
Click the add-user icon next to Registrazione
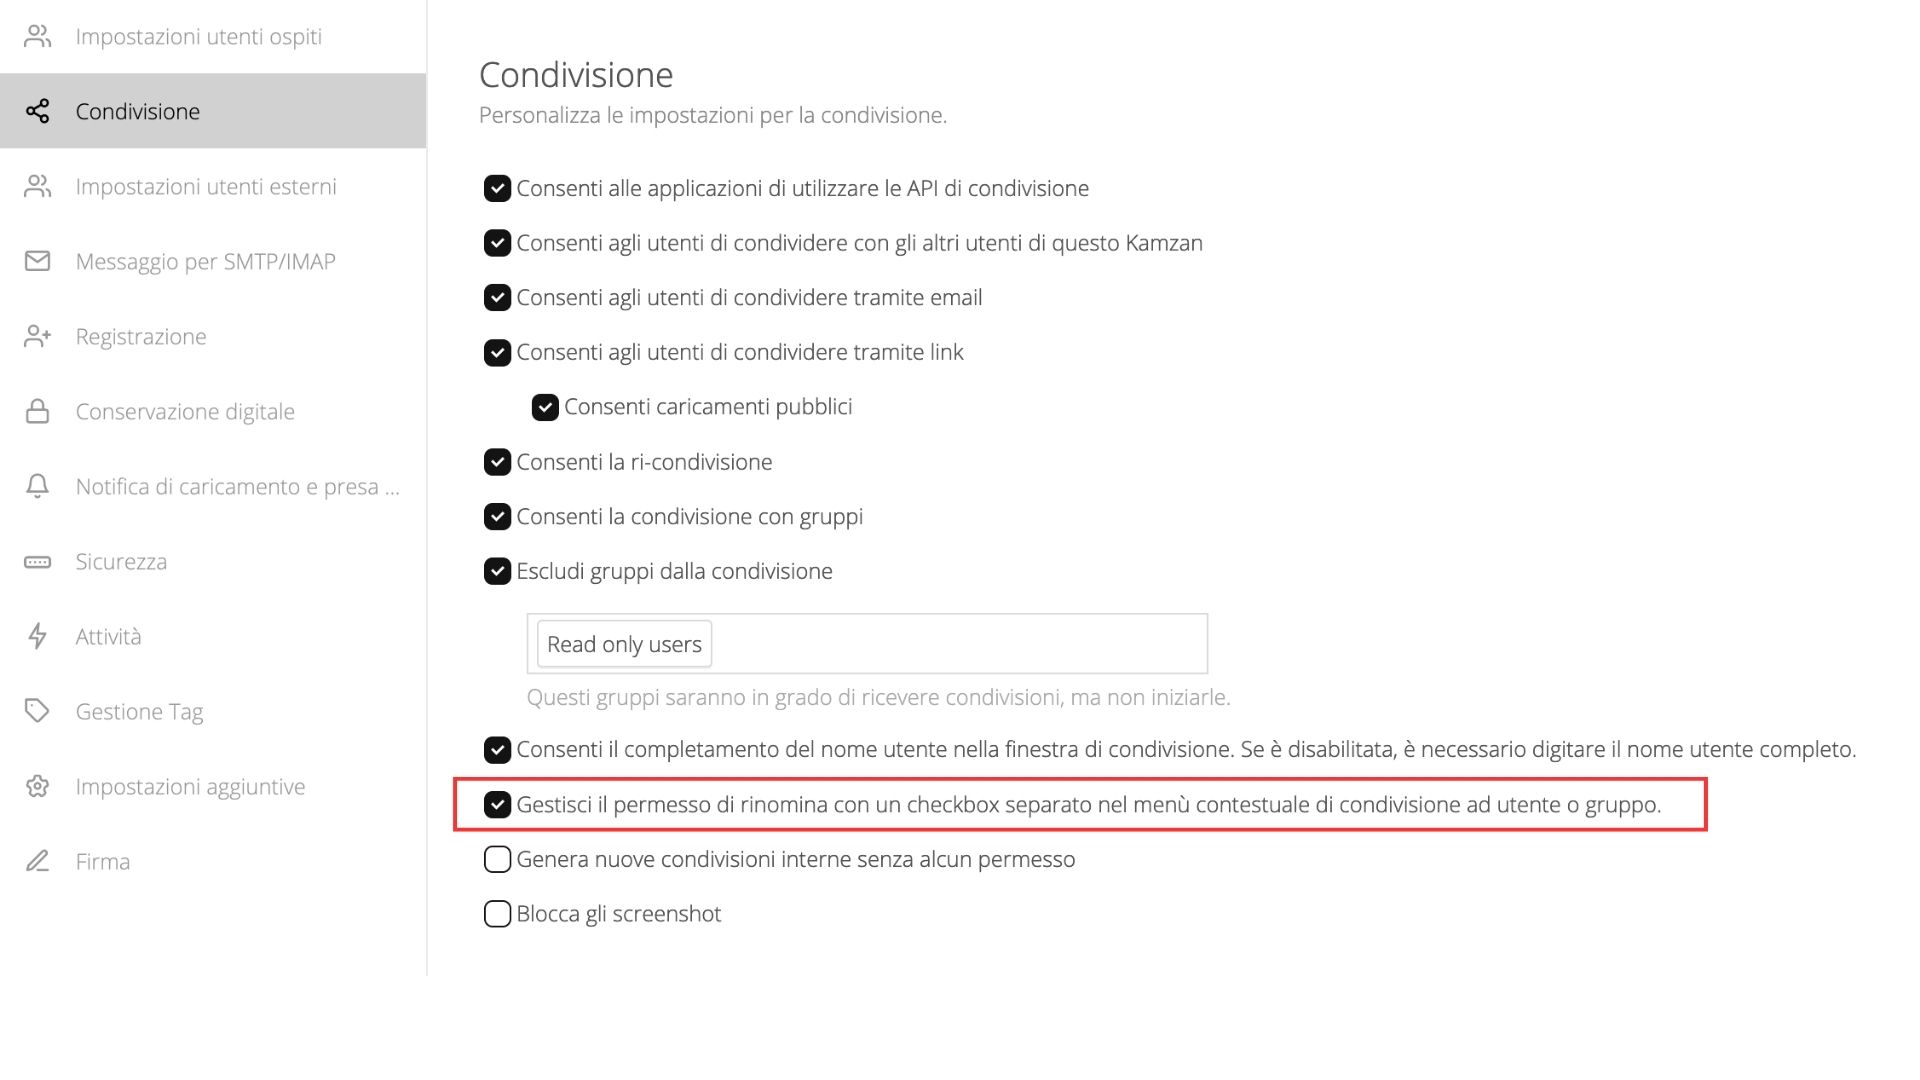(37, 336)
